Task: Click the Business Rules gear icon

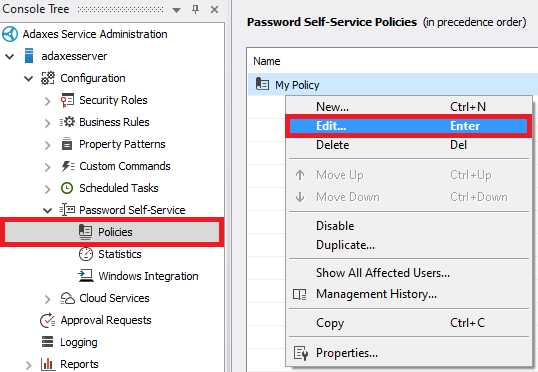Action: 67,122
